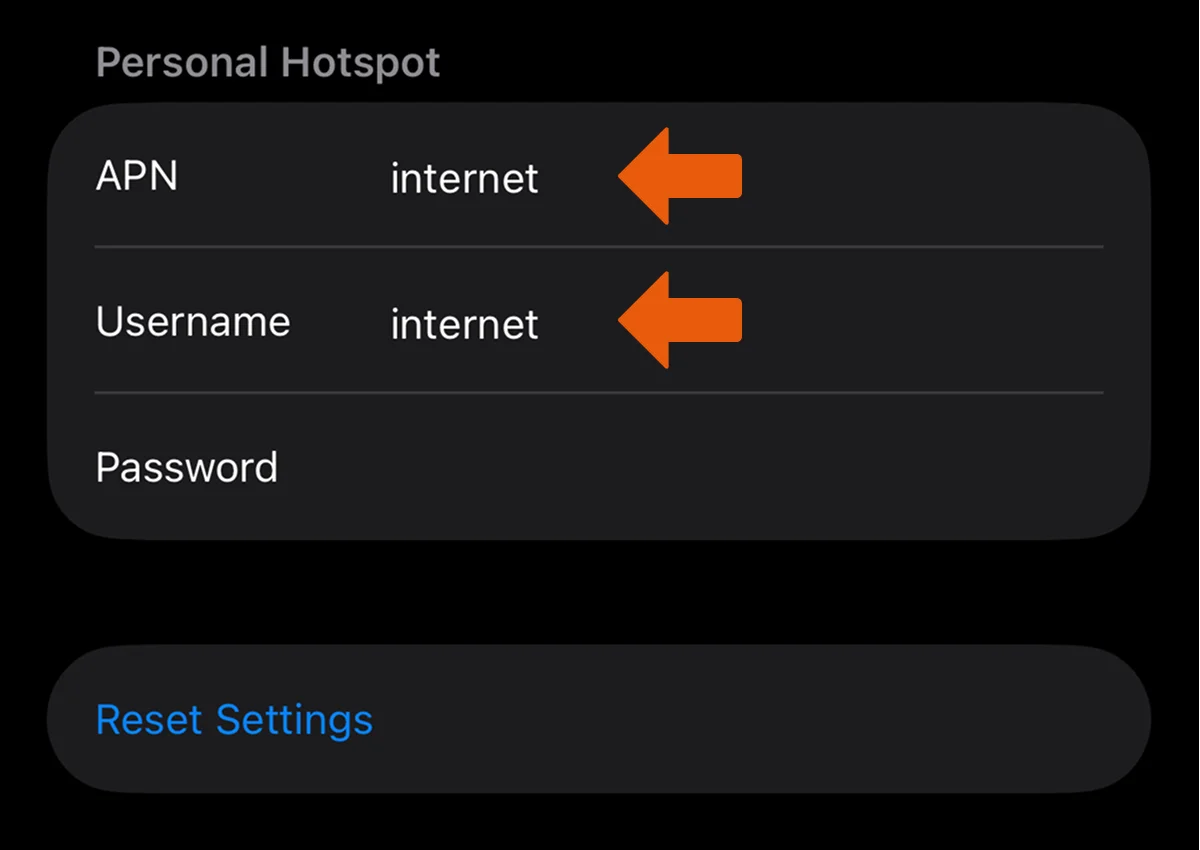Viewport: 1200px width, 850px height.
Task: Tap the word Hotspot in the section title
Action: coord(360,63)
